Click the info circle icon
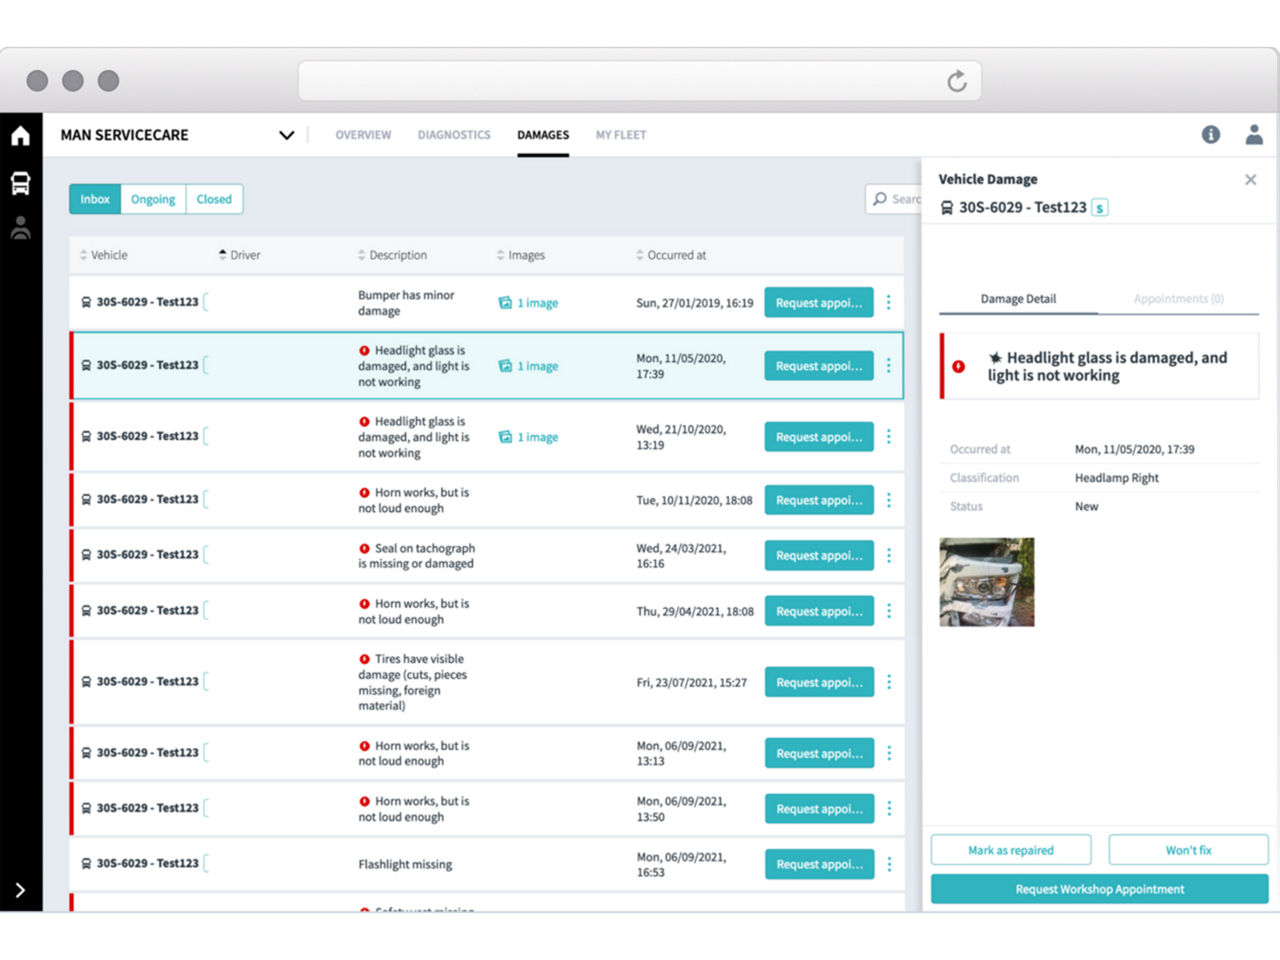This screenshot has width=1280, height=960. (x=1211, y=134)
